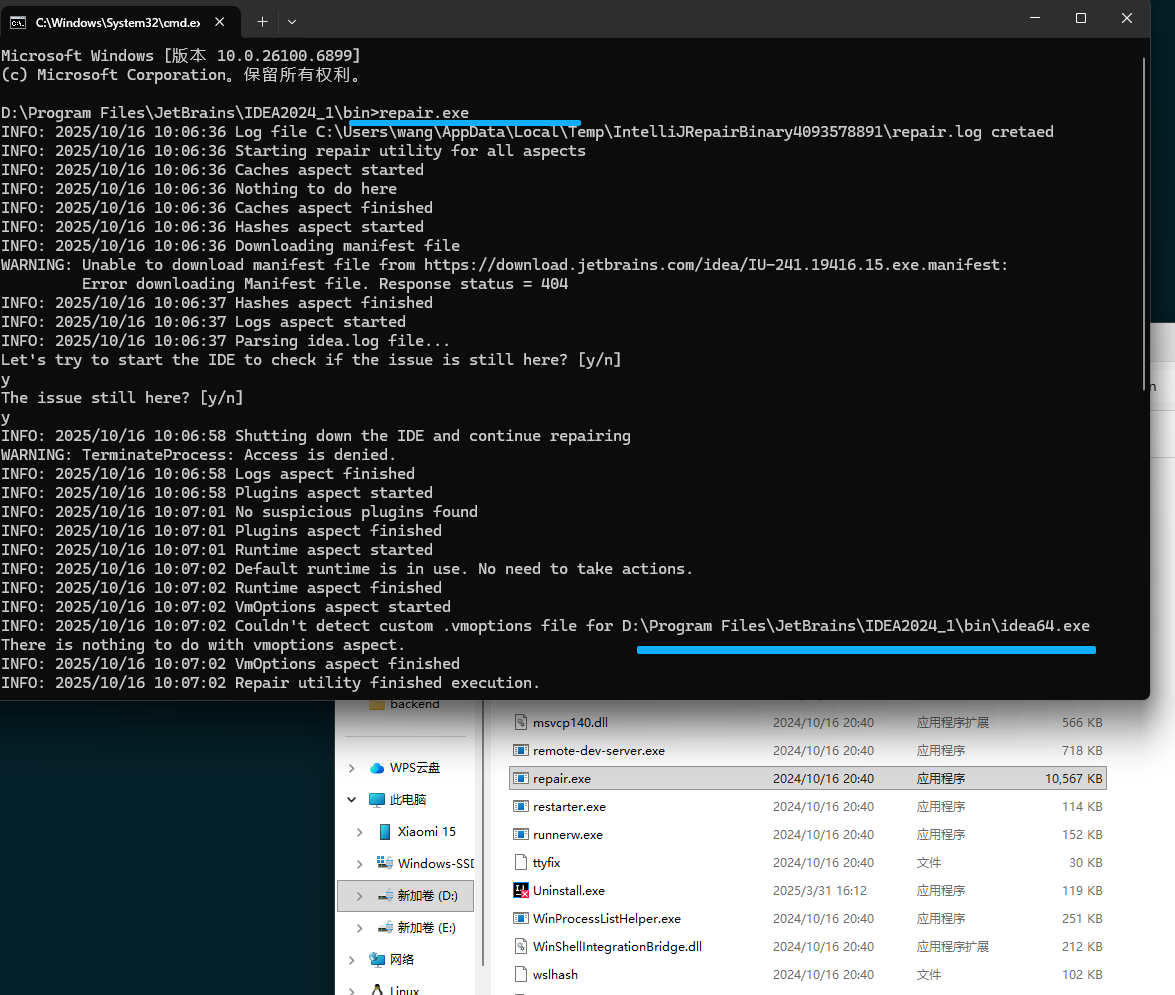The height and width of the screenshot is (995, 1175).
Task: Click 网络 network icon in sidebar
Action: point(377,959)
